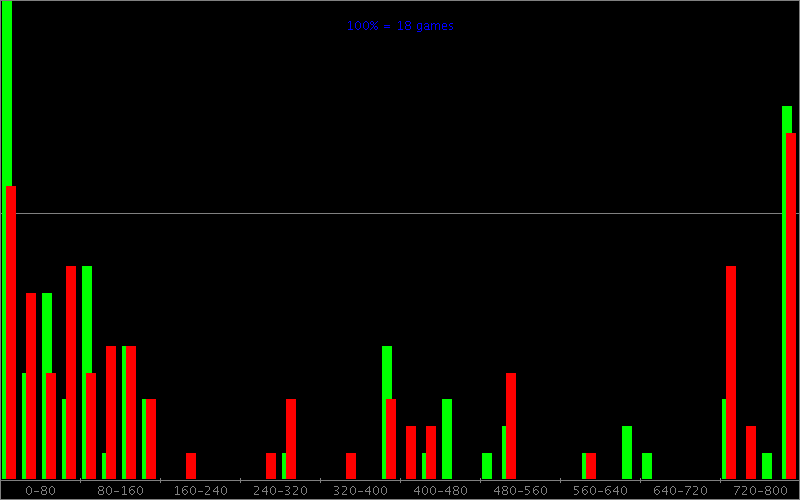The width and height of the screenshot is (800, 500).
Task: Click the 160-240 axis label
Action: [x=201, y=491]
